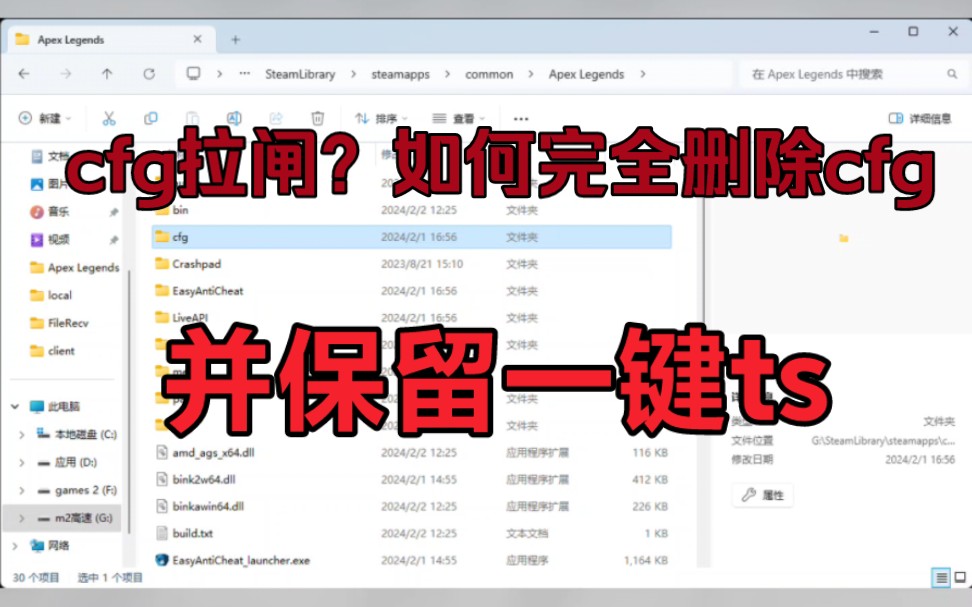Click the Share icon in the toolbar
972x607 pixels.
pyautogui.click(x=277, y=118)
